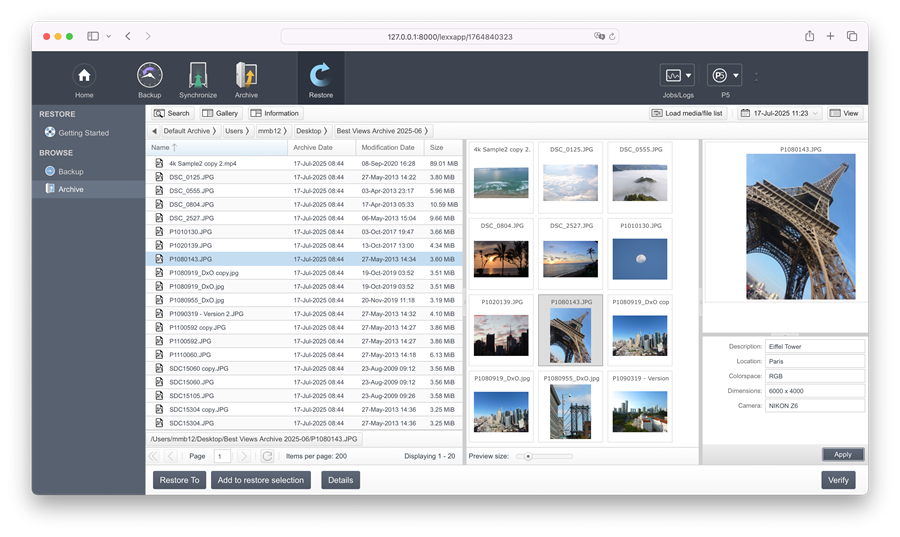
Task: Expand the Users breadcrumb path segment
Action: [236, 131]
